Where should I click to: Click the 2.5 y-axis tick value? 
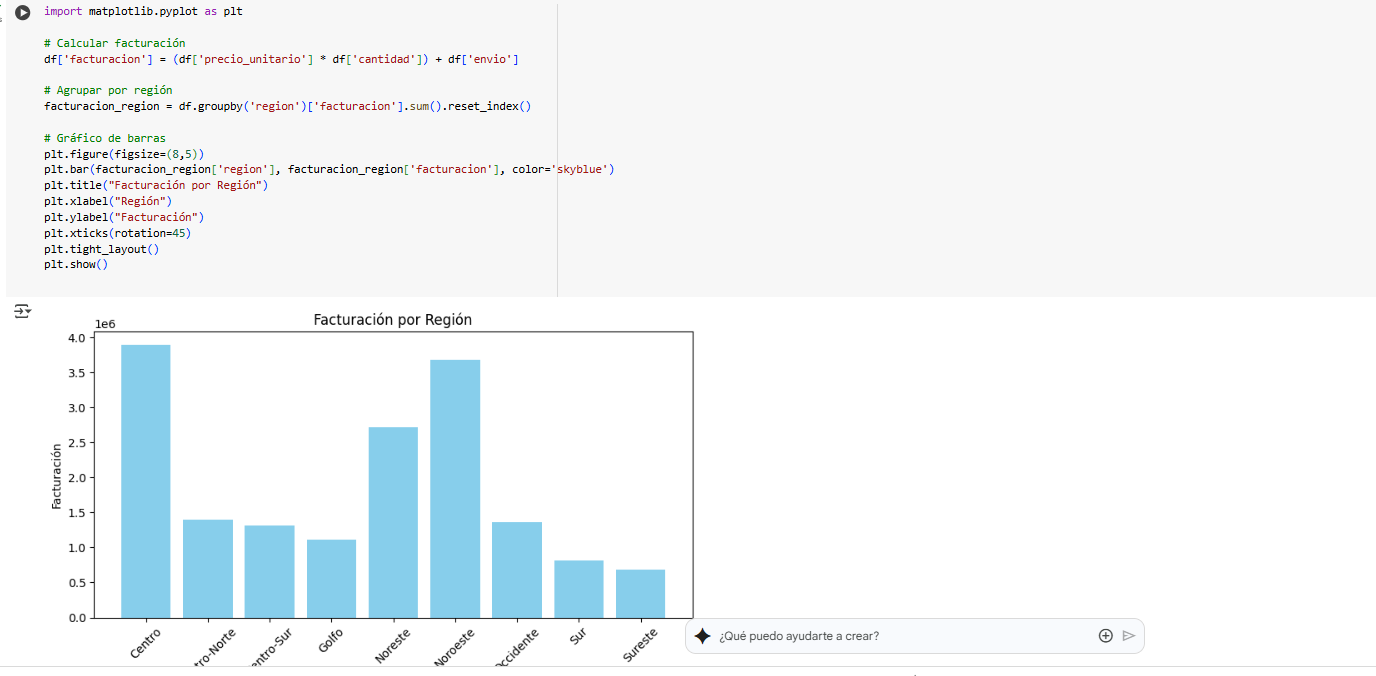[79, 443]
